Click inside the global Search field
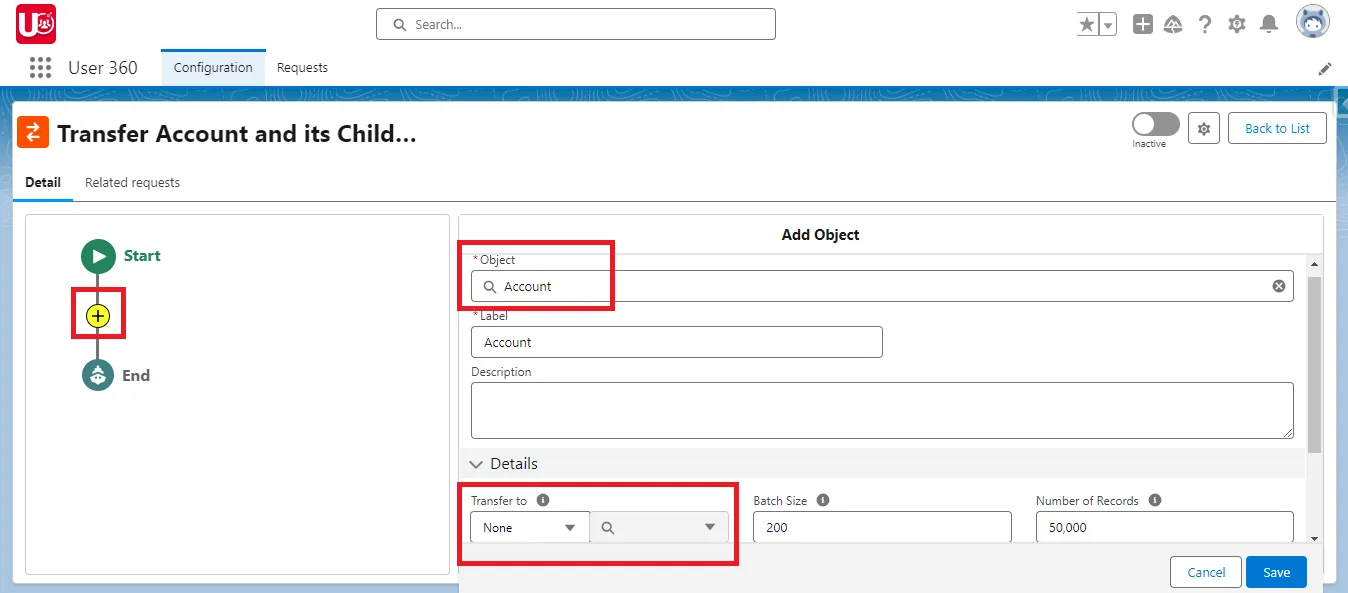The height and width of the screenshot is (593, 1348). 575,23
